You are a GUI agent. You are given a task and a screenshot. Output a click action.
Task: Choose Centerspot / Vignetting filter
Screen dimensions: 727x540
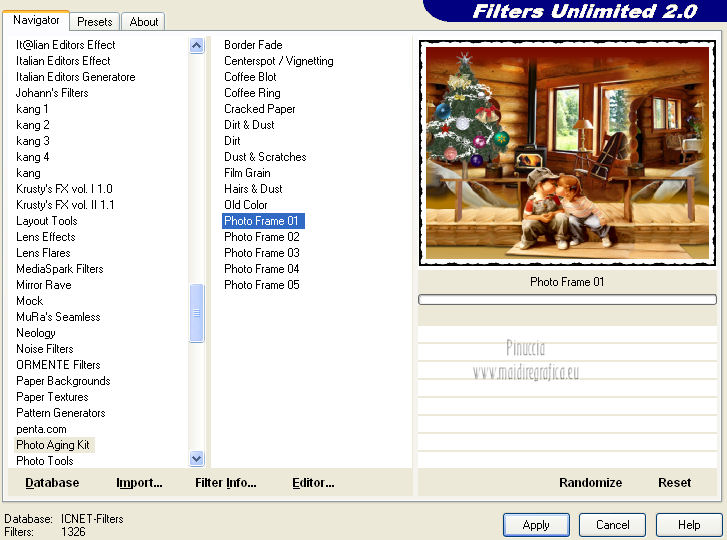(279, 61)
